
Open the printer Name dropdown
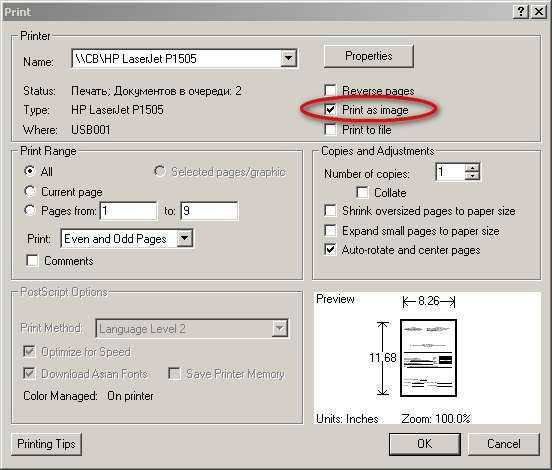point(288,58)
